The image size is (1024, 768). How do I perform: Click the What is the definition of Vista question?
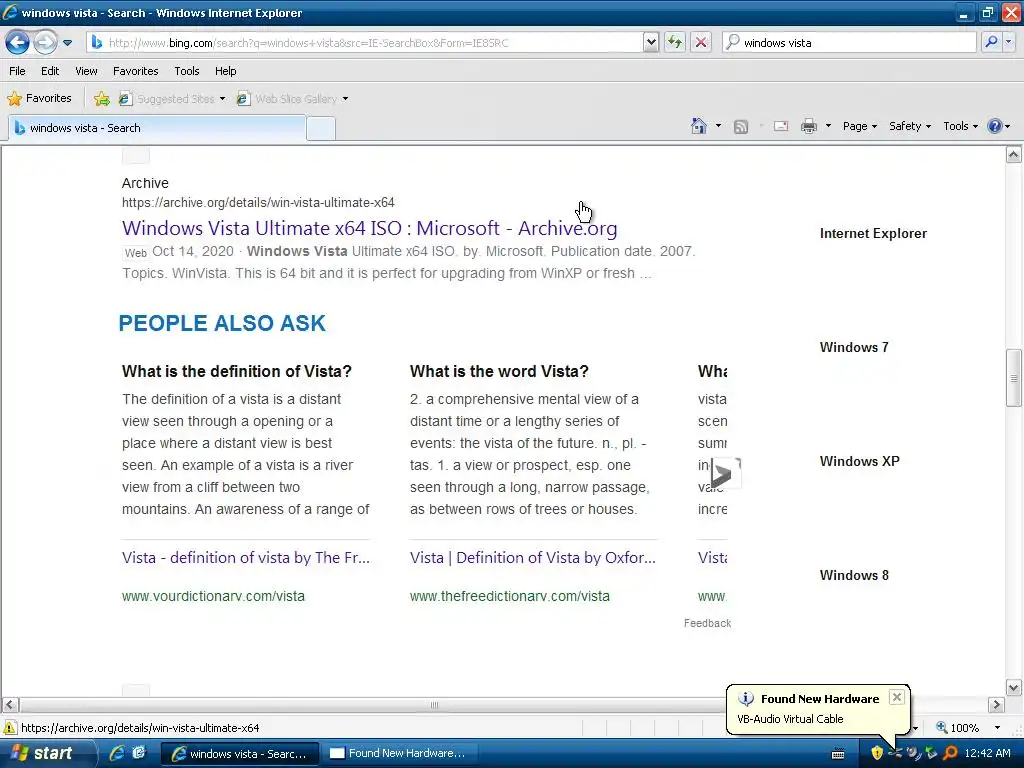(236, 371)
